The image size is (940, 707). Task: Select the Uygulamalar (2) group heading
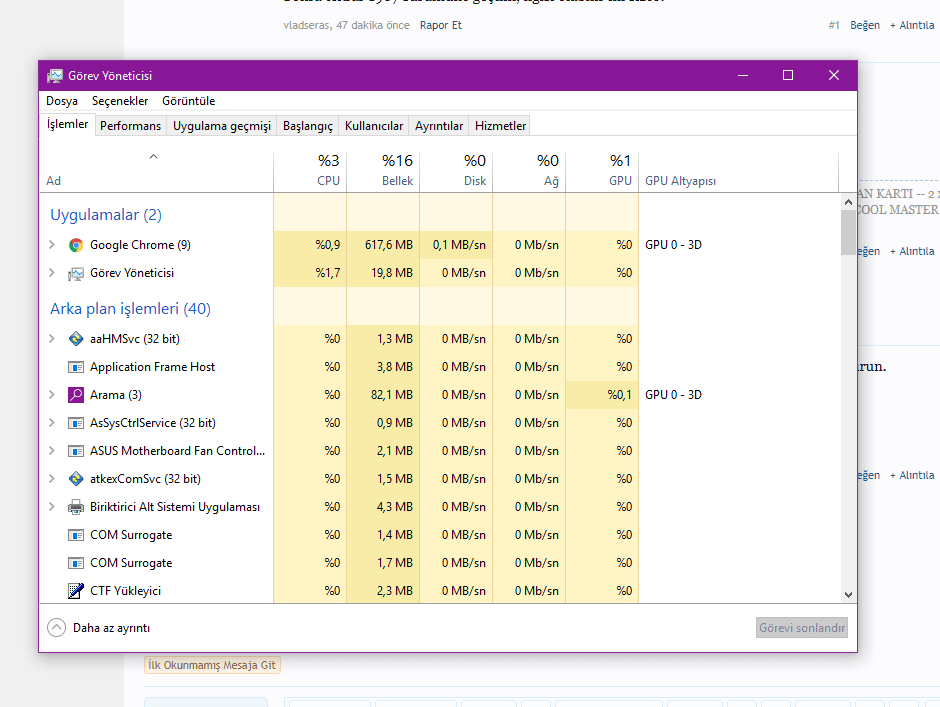pyautogui.click(x=106, y=215)
